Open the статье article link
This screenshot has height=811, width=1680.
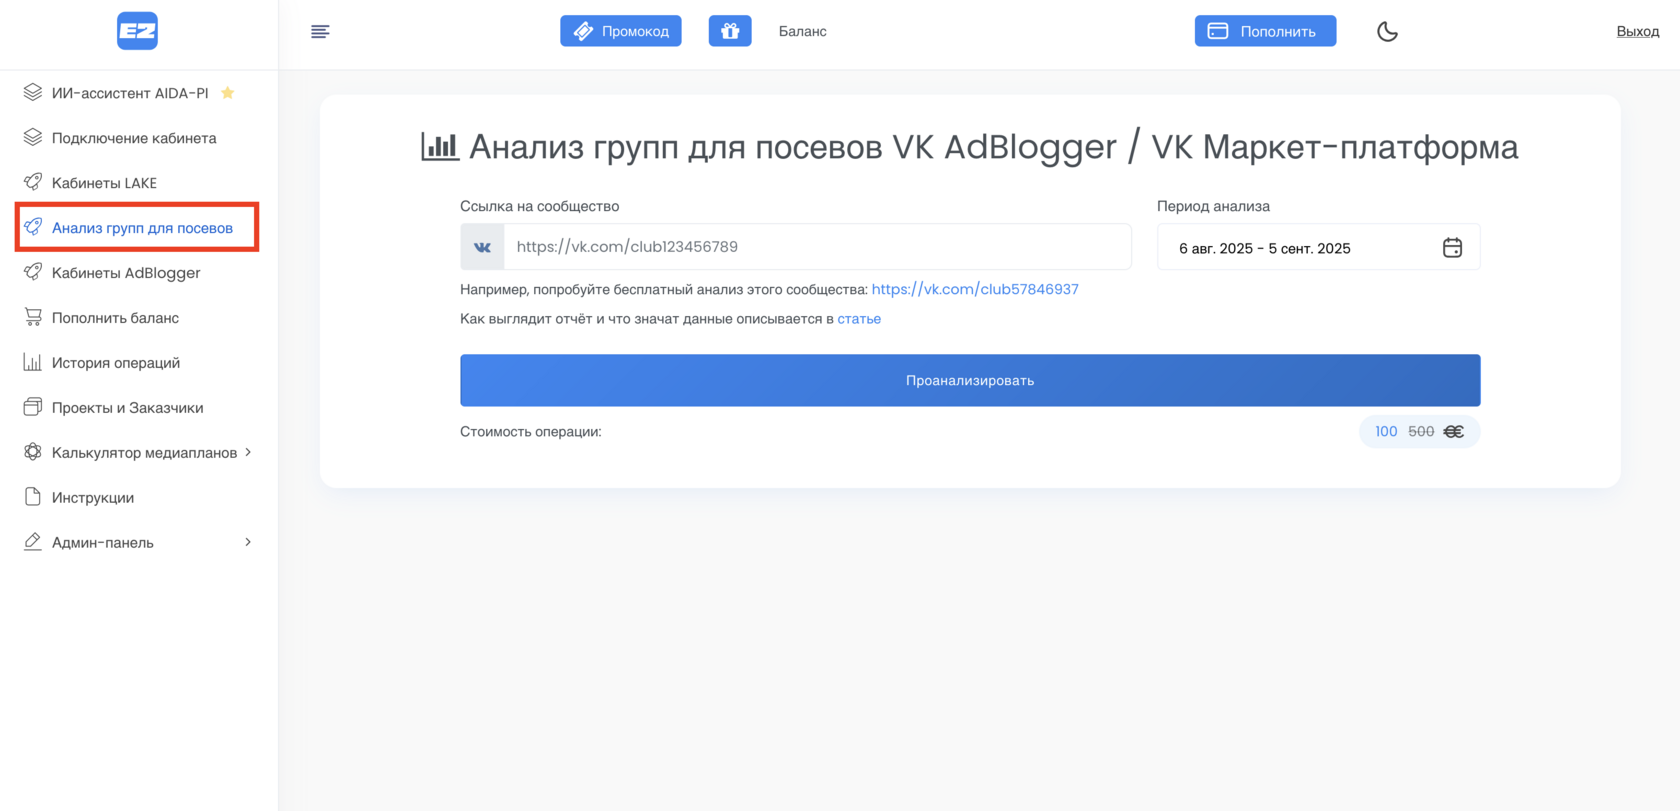tap(859, 319)
